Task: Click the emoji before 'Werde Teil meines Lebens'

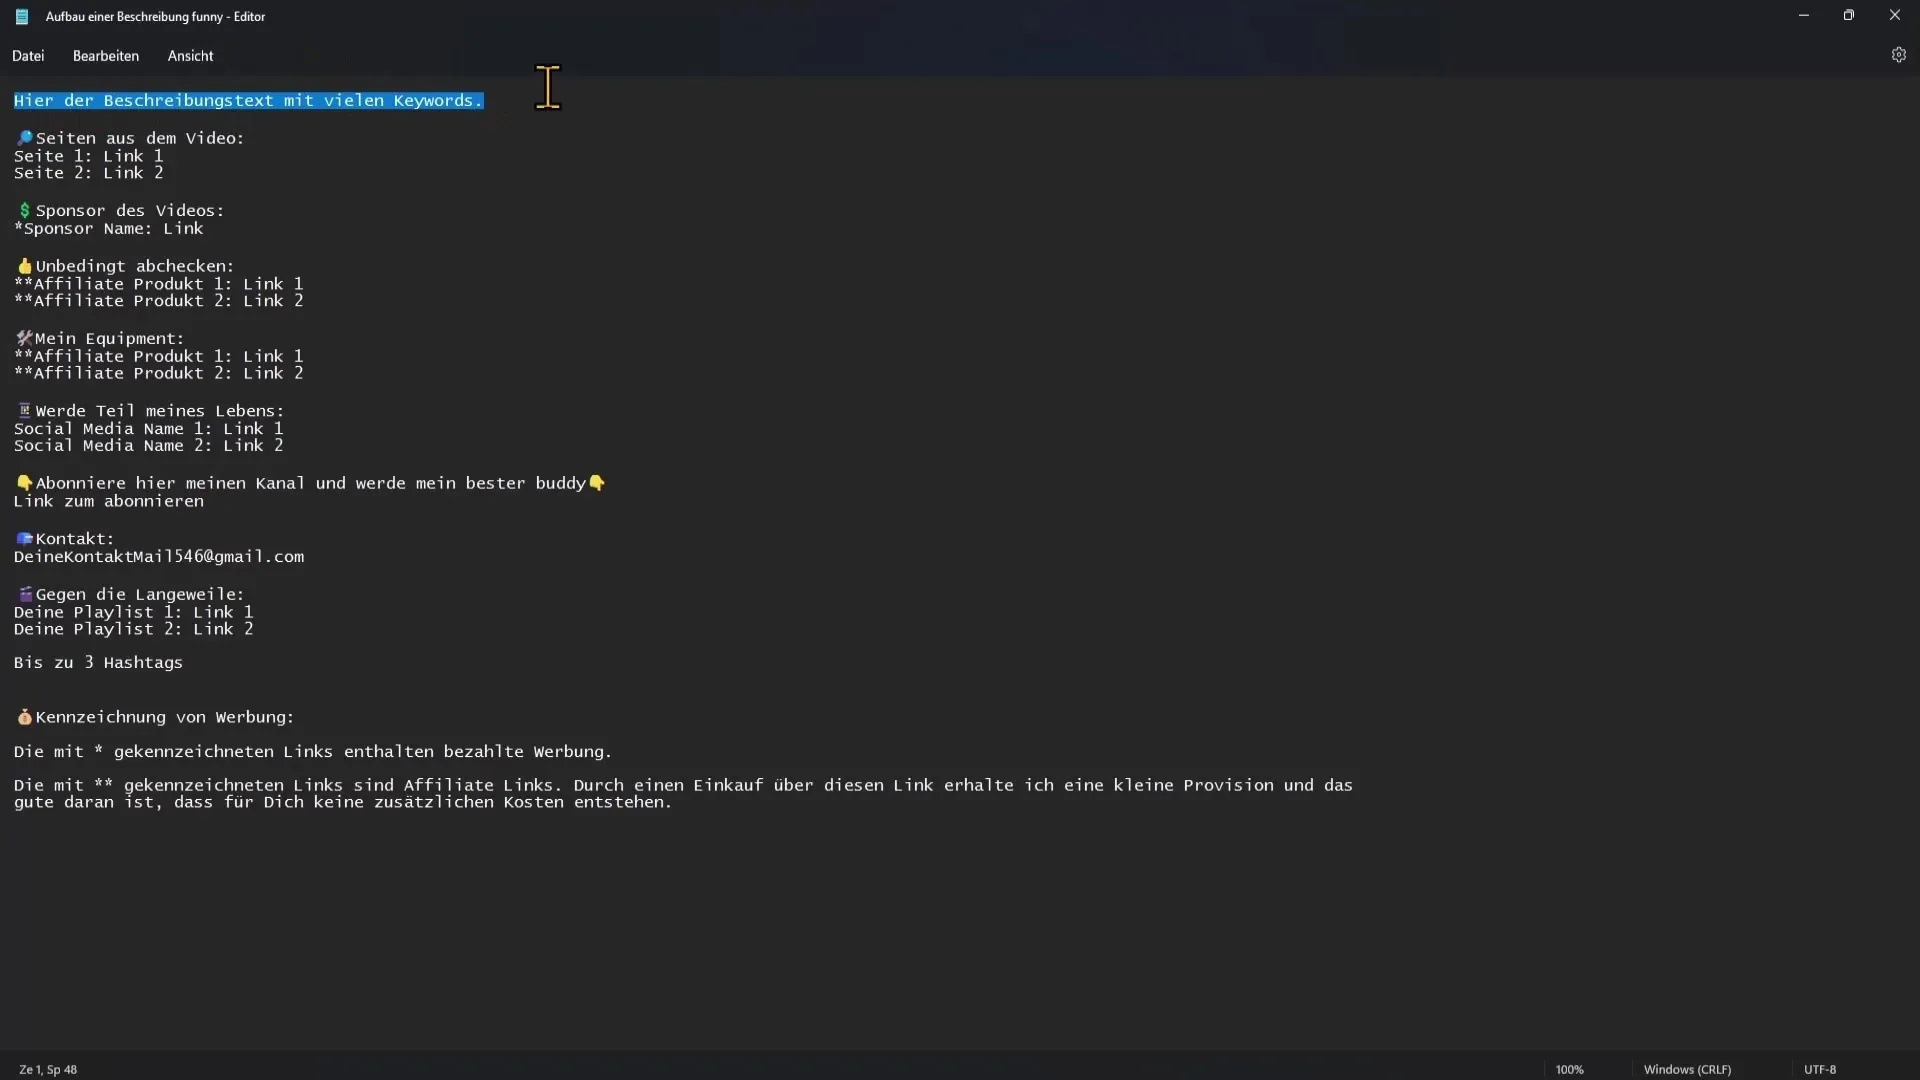Action: pos(25,410)
